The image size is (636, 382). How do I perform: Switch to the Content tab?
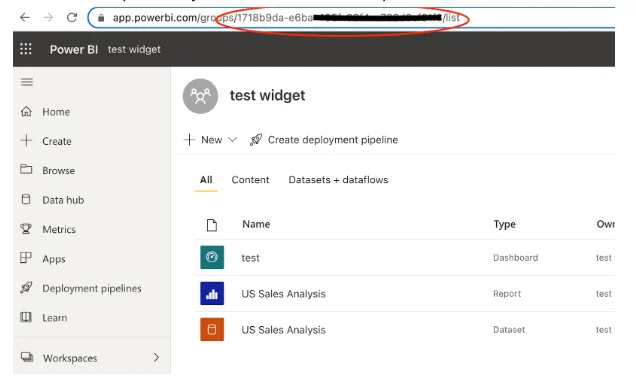click(250, 180)
